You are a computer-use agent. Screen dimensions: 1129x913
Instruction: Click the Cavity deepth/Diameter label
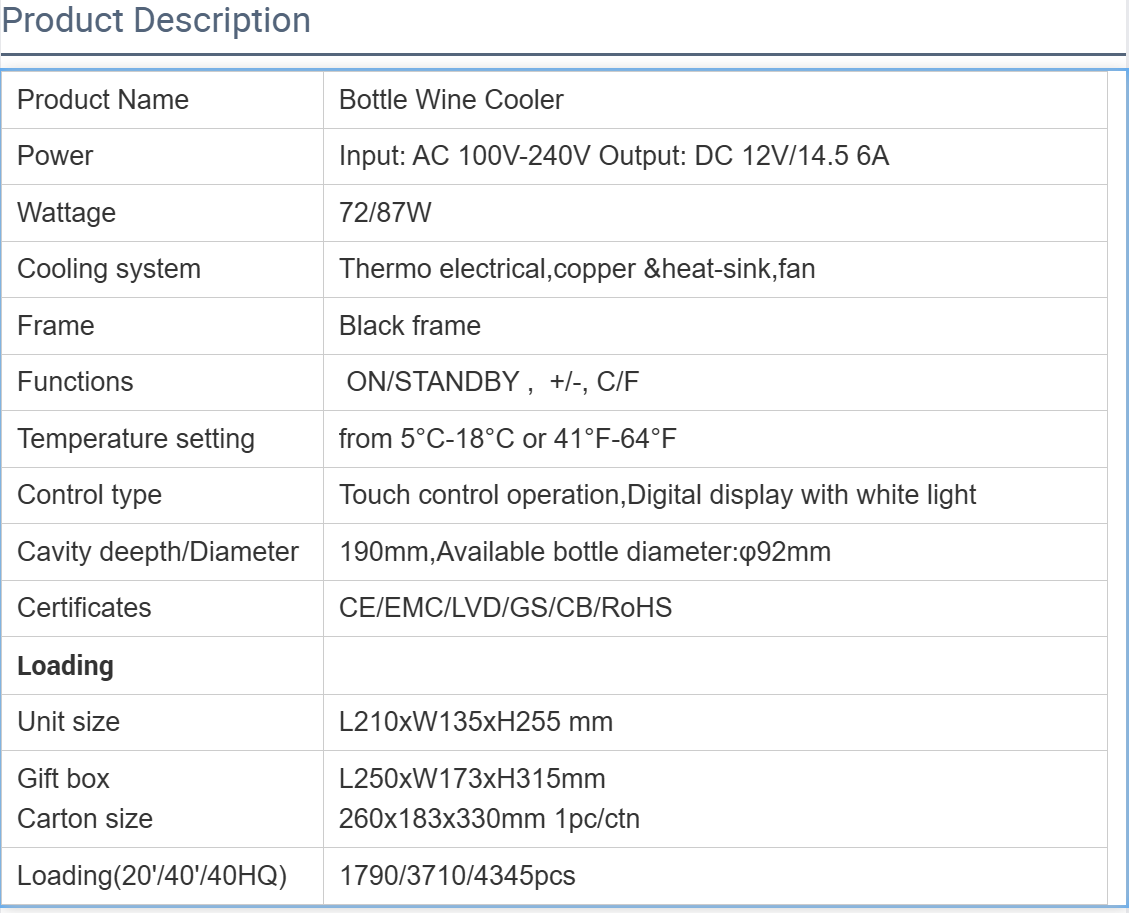tap(158, 552)
